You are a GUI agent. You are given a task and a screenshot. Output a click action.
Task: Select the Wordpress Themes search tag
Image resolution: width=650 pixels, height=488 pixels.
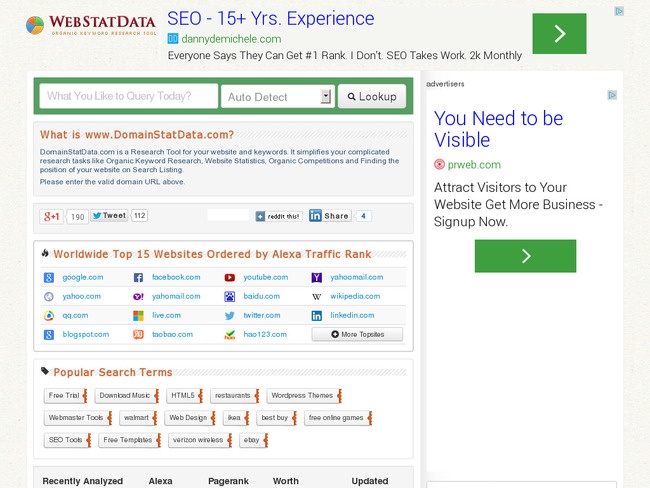pyautogui.click(x=304, y=396)
